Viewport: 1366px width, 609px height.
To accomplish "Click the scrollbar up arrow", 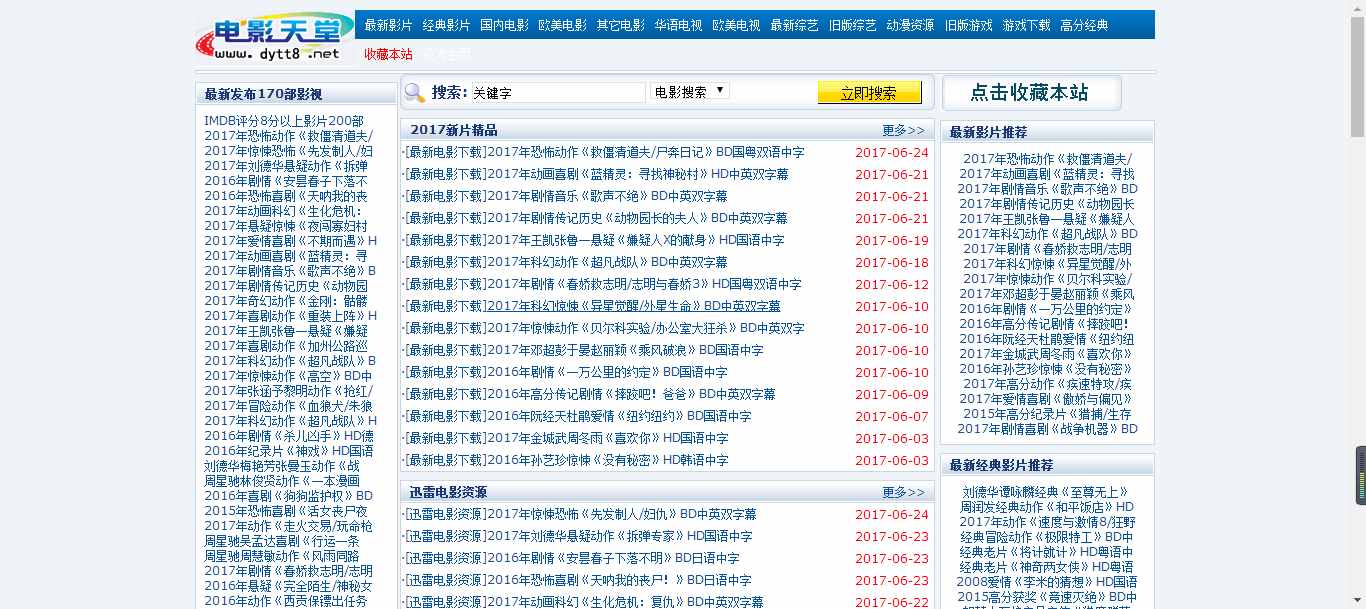I will tap(1357, 7).
